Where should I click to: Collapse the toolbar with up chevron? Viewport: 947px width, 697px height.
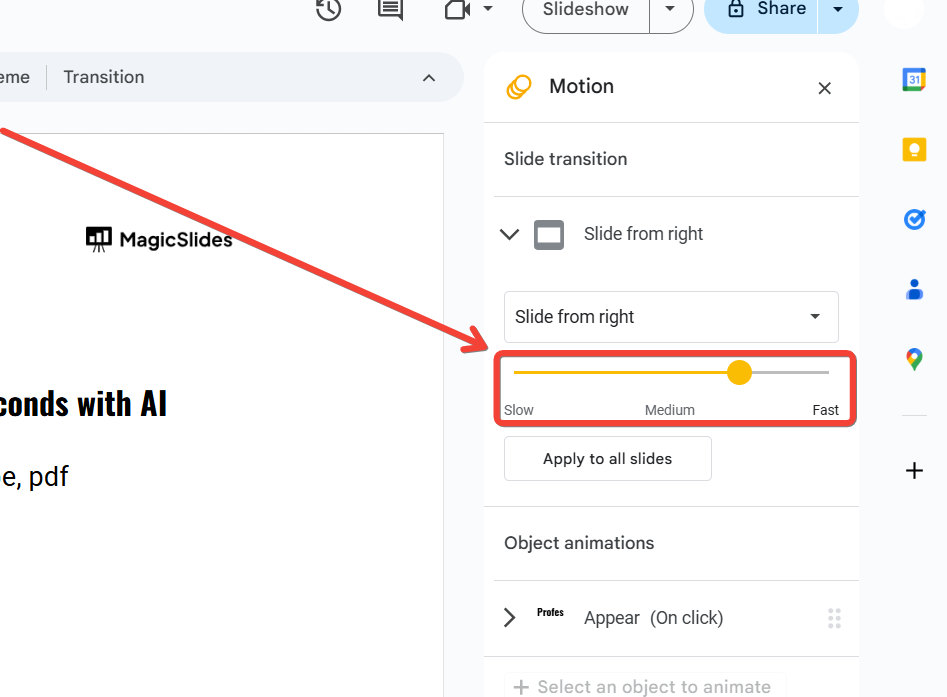(429, 78)
